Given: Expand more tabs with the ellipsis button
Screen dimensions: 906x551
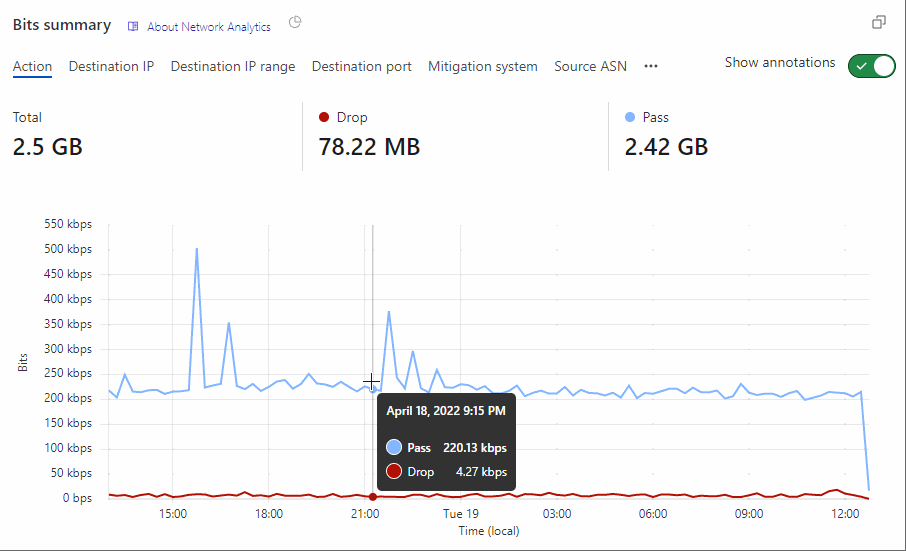Looking at the screenshot, I should [x=651, y=67].
